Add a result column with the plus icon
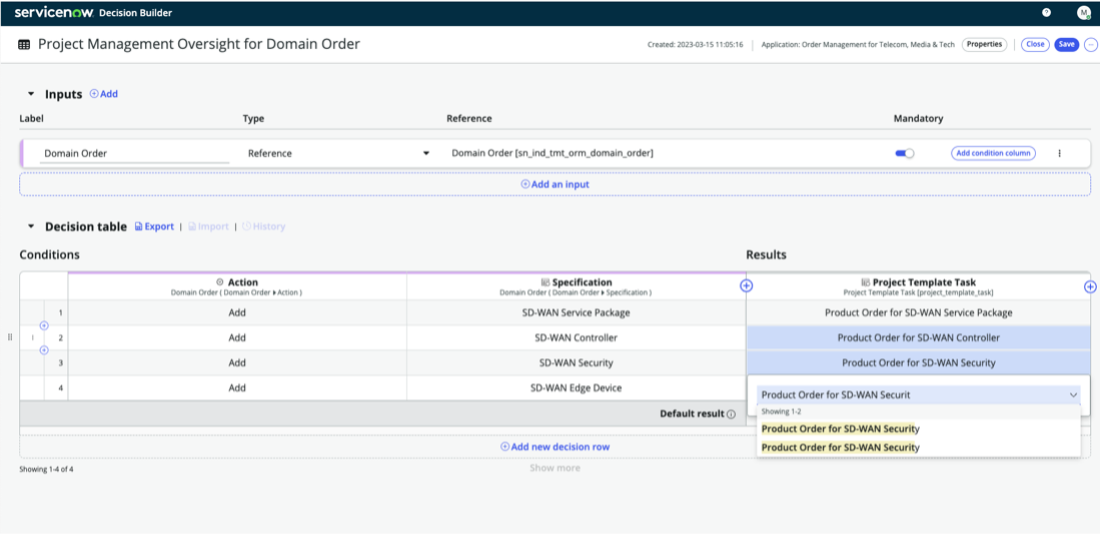 click(1090, 286)
